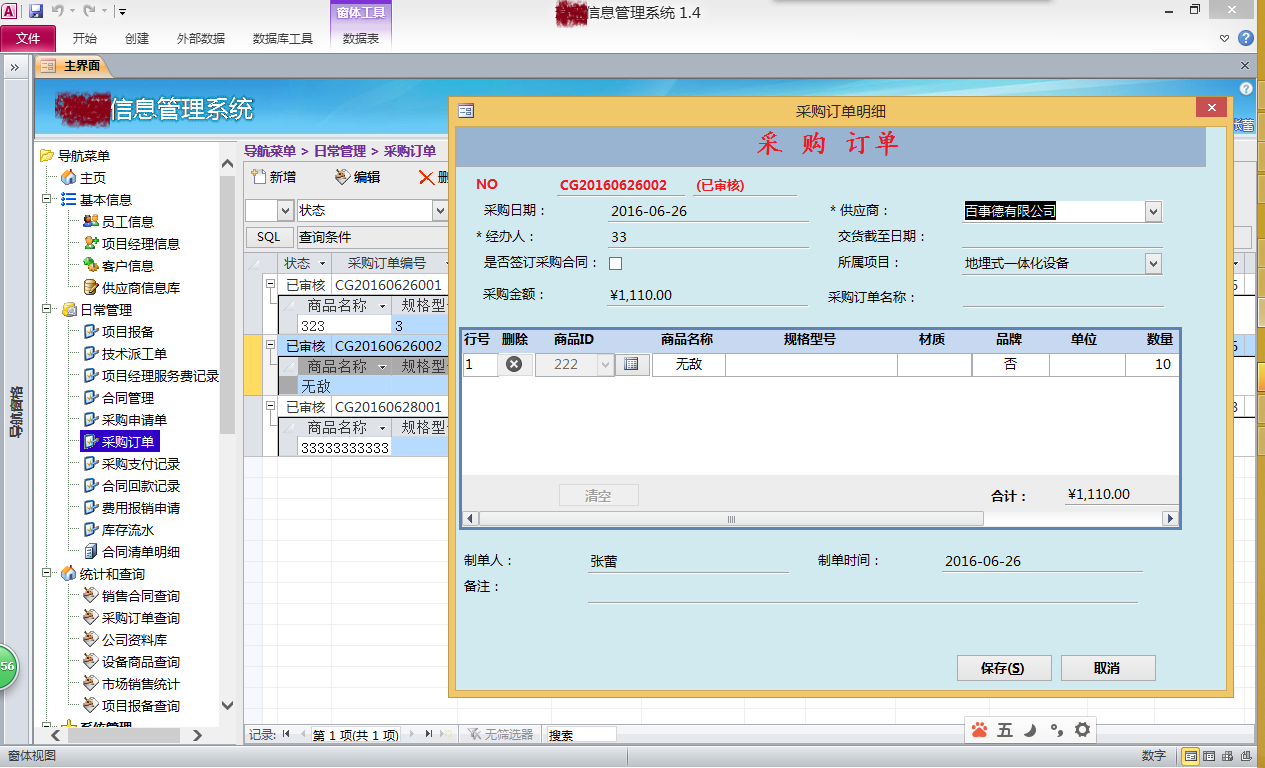
Task: Switch to the 外部数据 ribbon tab
Action: tap(201, 39)
